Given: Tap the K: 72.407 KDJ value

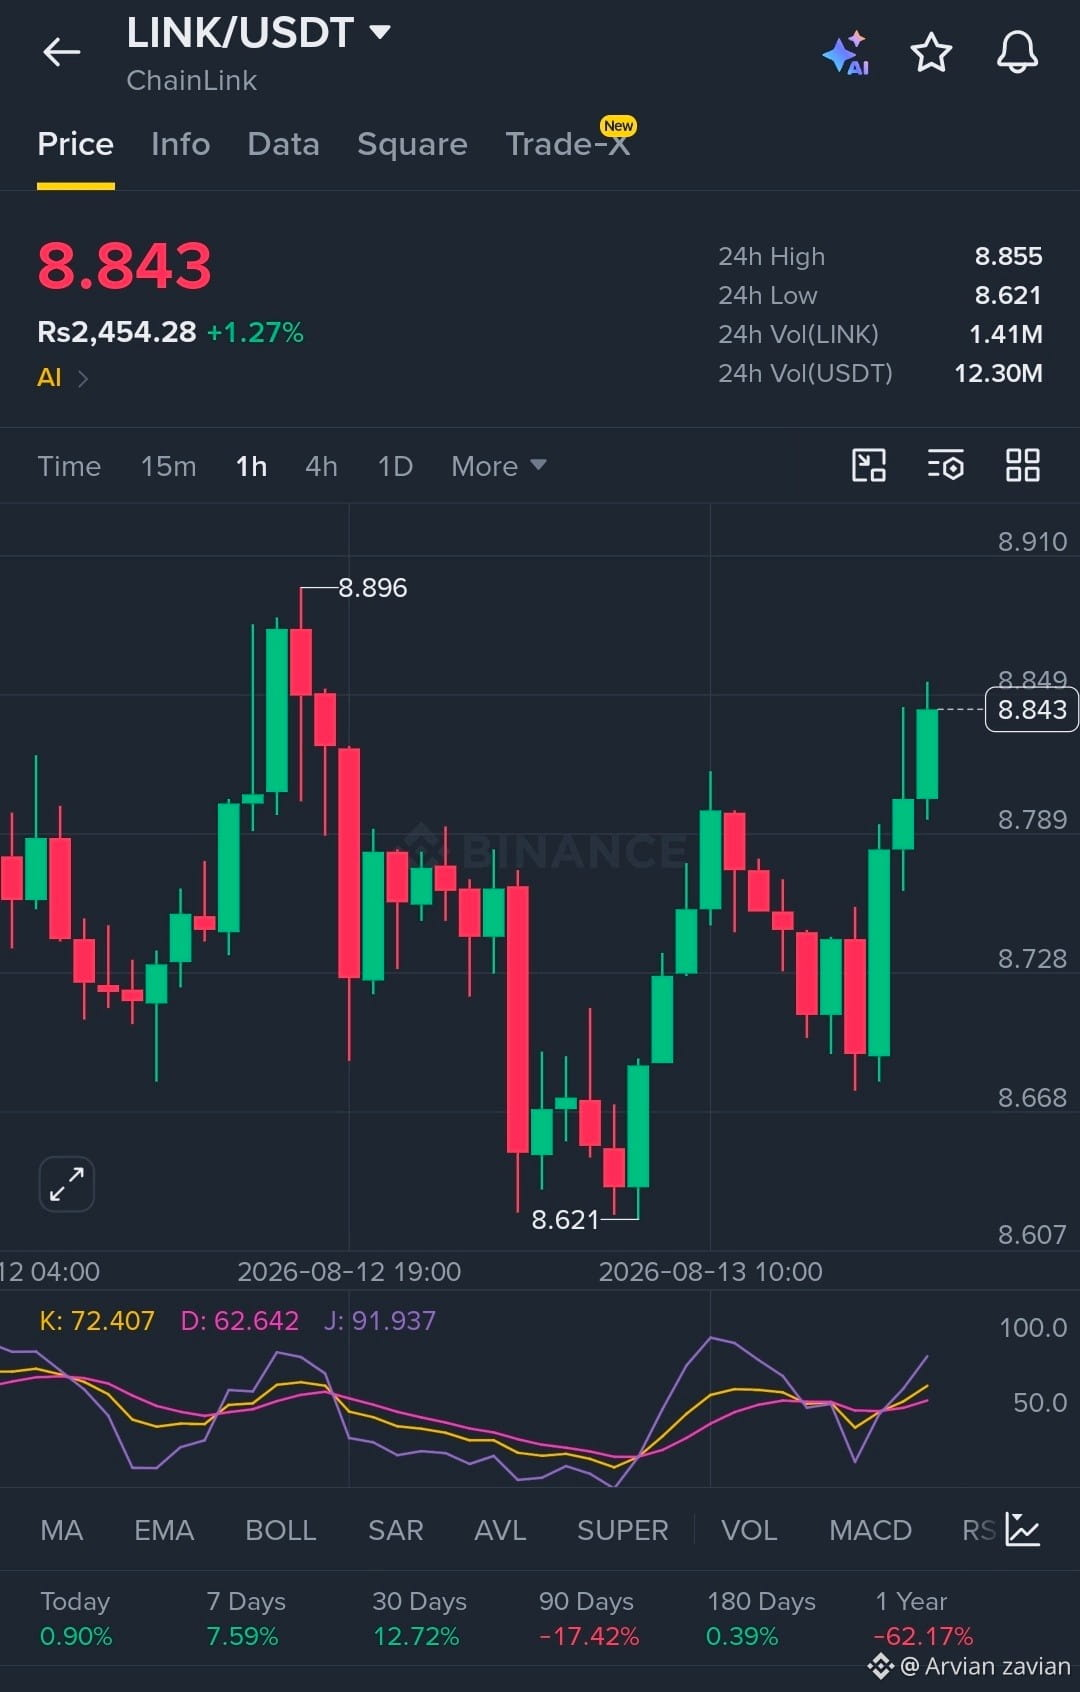Looking at the screenshot, I should click(97, 1321).
